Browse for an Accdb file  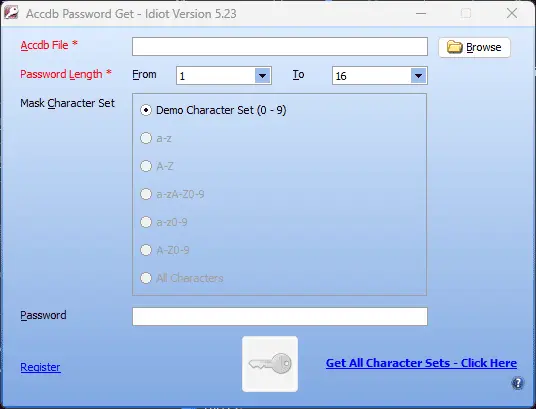click(x=474, y=47)
